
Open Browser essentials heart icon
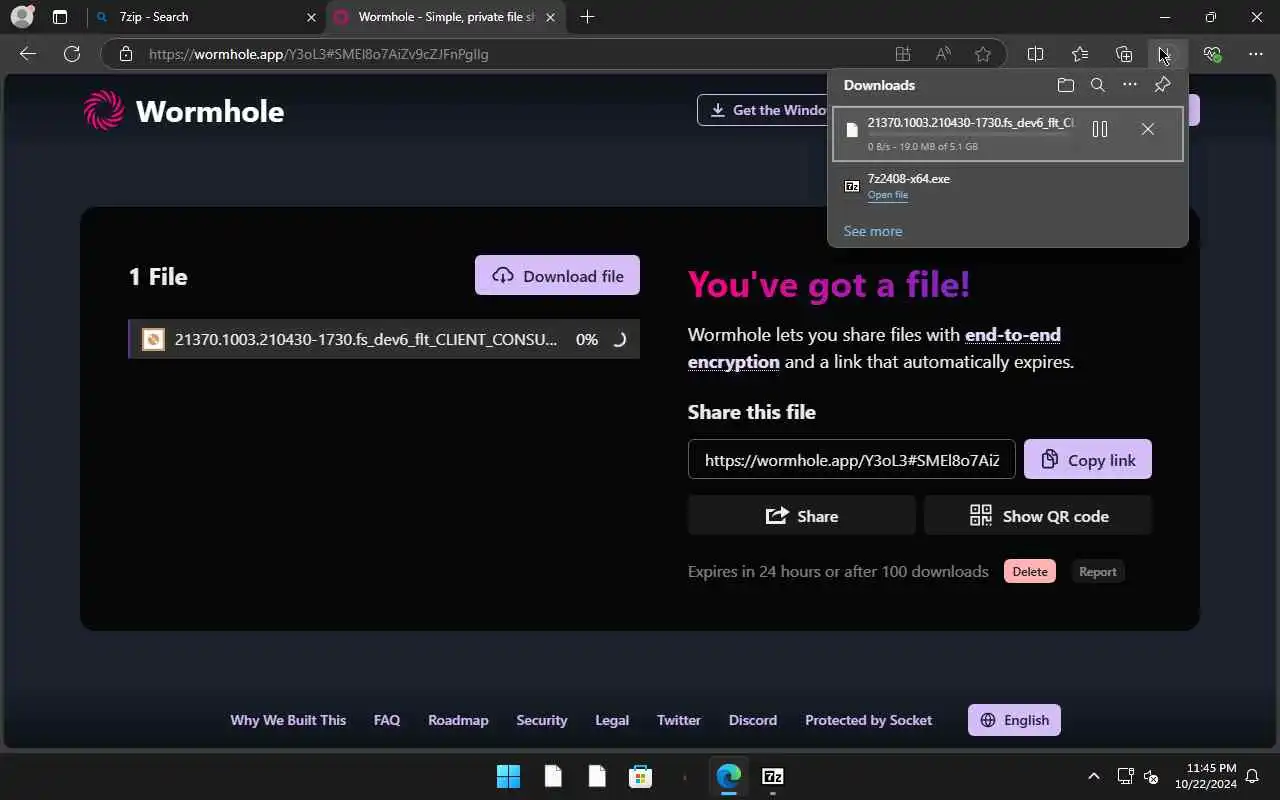tap(1212, 54)
